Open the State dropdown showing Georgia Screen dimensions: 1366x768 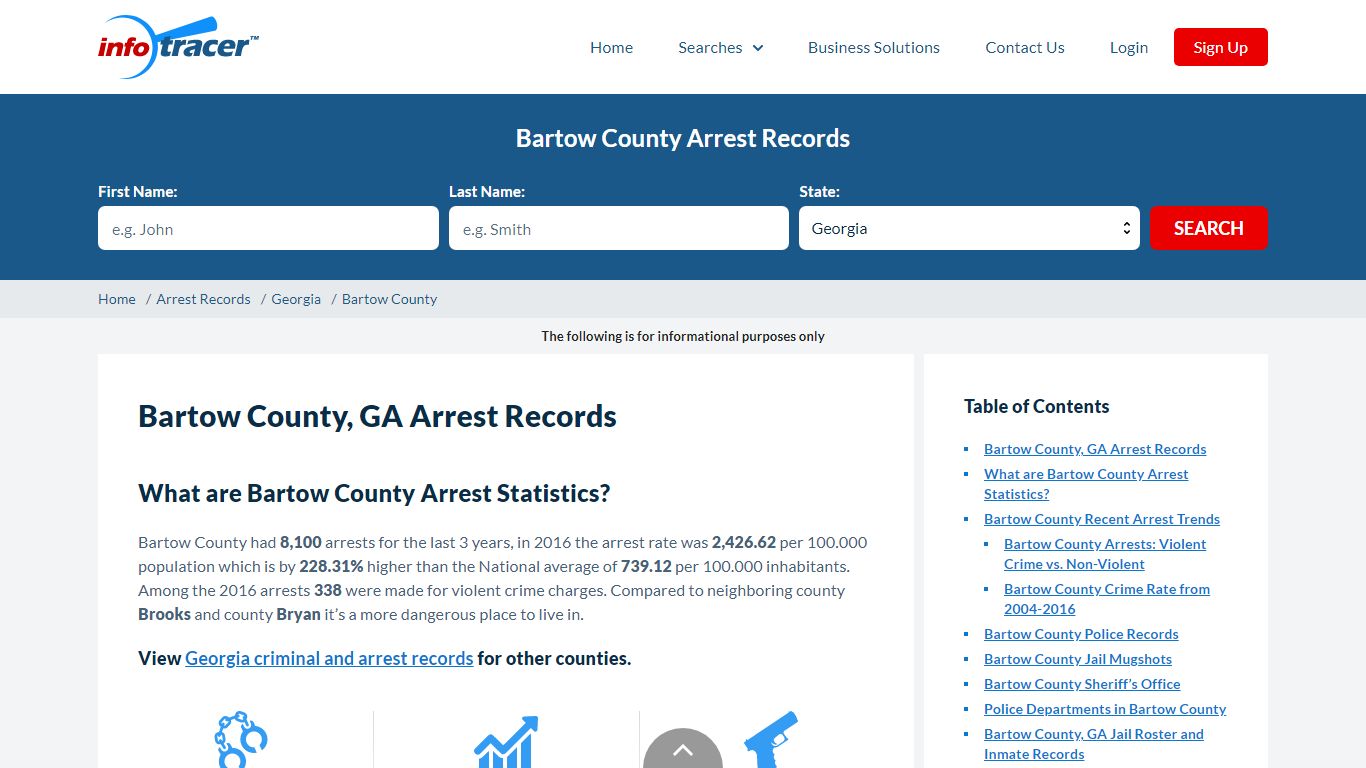pos(969,228)
